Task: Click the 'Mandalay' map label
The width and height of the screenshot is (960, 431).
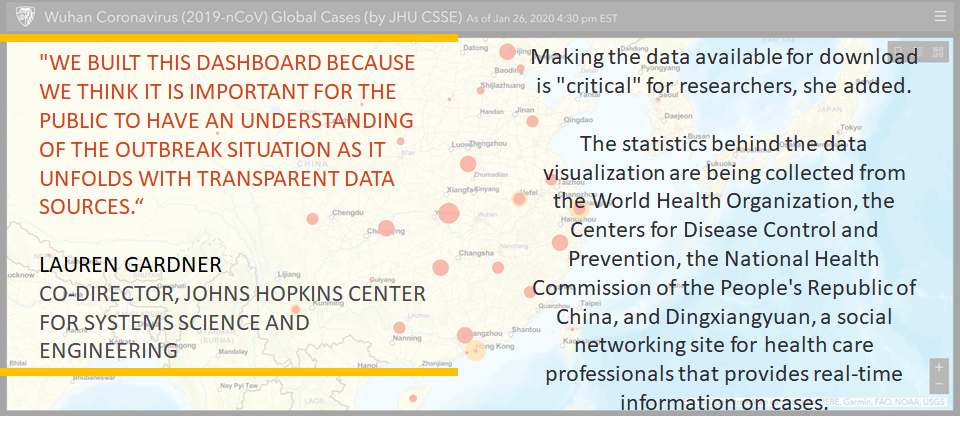Action: pos(233,352)
